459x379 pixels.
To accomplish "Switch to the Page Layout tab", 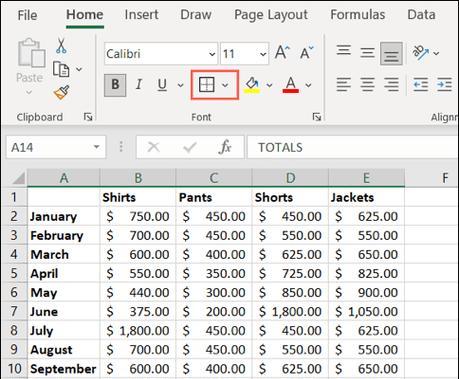I will coord(271,15).
